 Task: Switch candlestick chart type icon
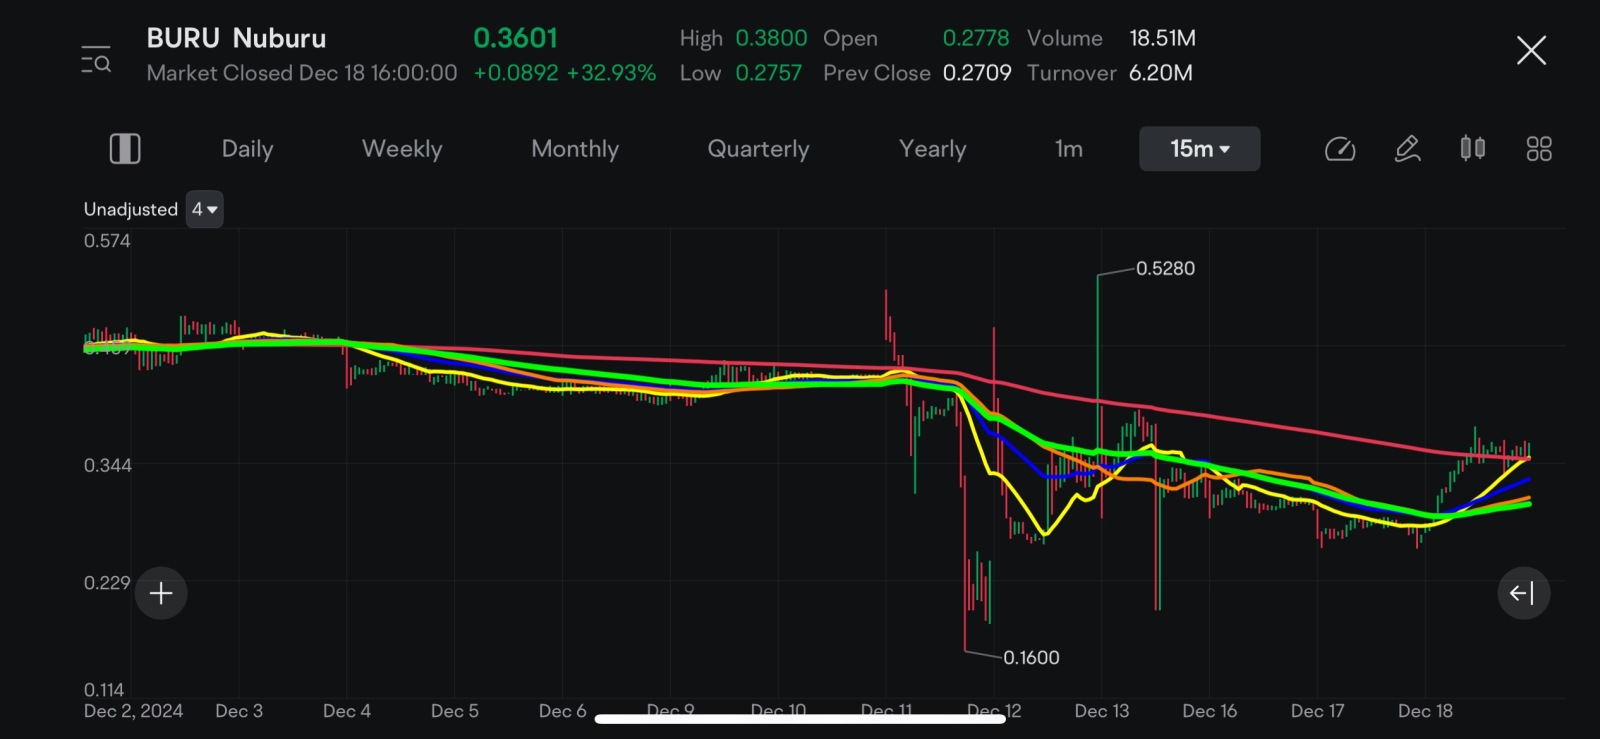[1472, 149]
